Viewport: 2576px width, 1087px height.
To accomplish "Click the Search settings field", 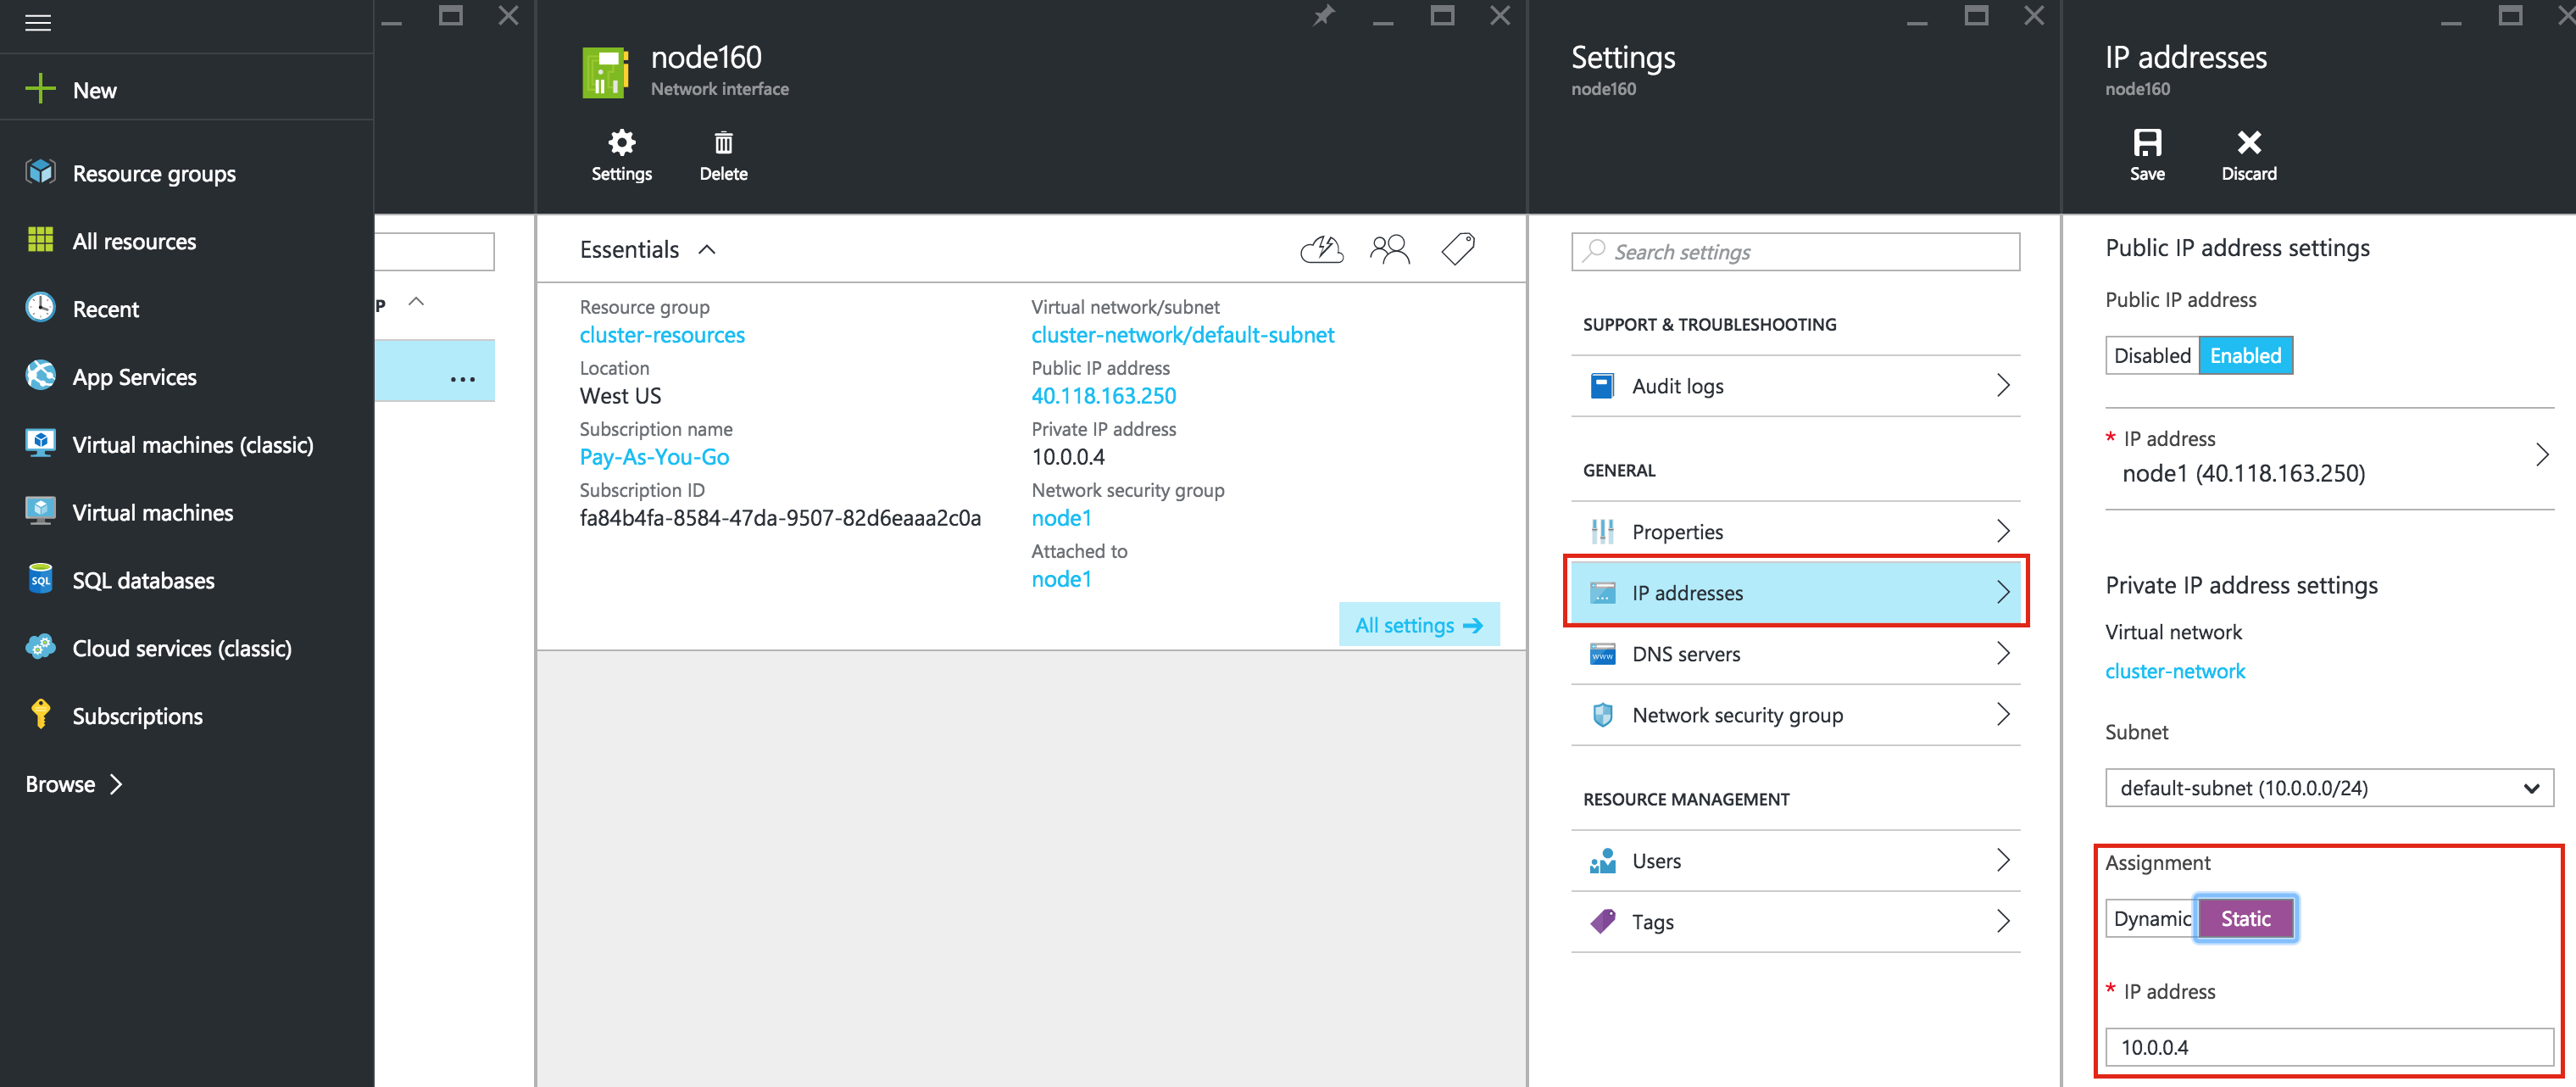I will pyautogui.click(x=1795, y=252).
